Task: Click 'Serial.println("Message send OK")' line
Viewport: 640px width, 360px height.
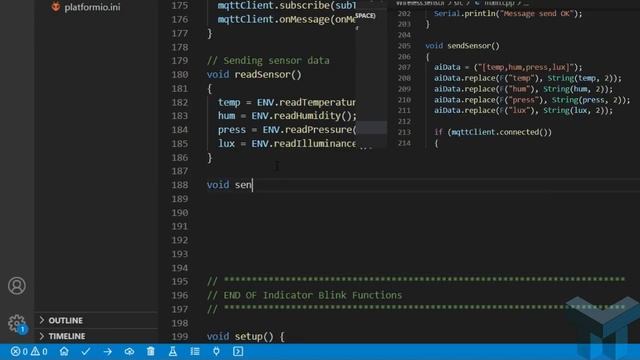Action: click(508, 13)
